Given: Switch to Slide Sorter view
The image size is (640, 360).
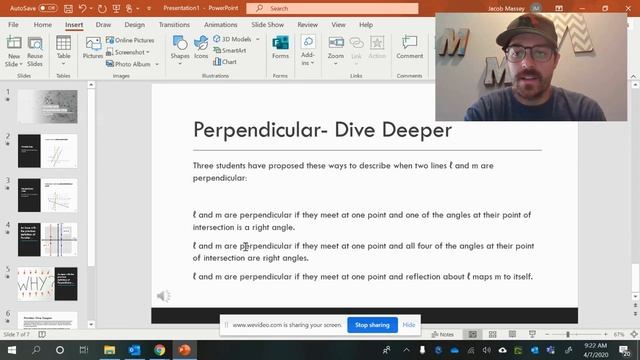Looking at the screenshot, I should (493, 334).
